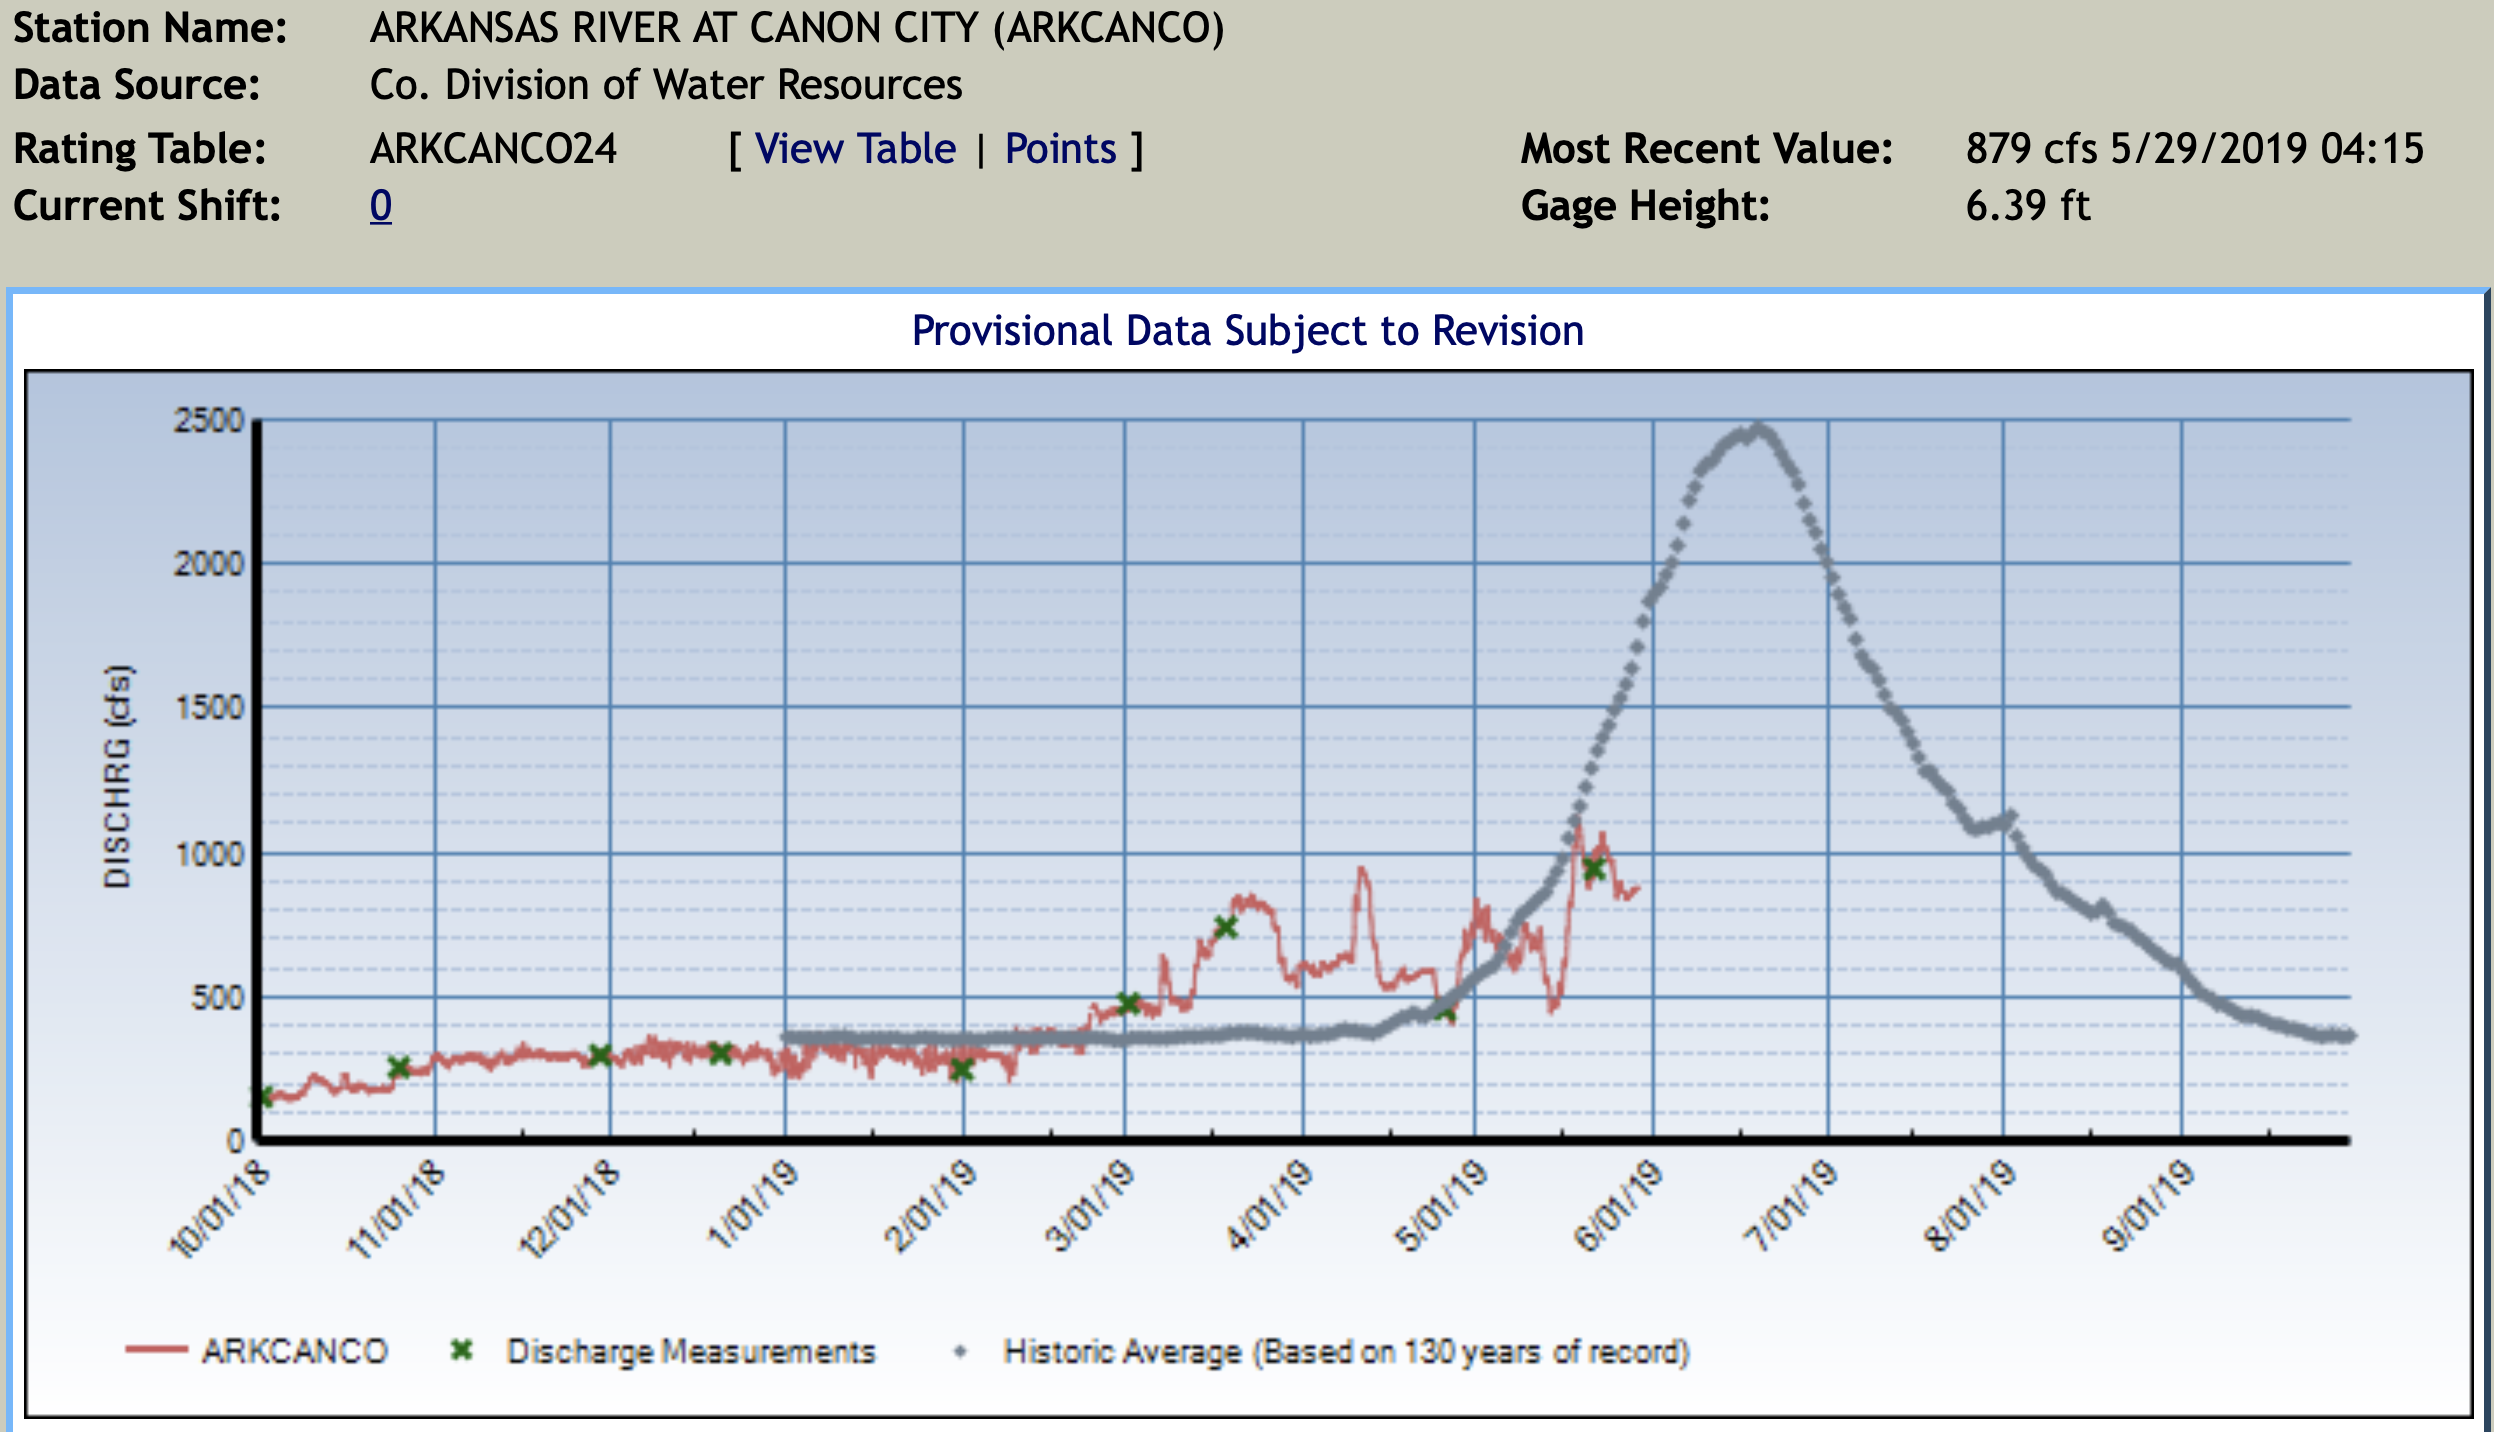The width and height of the screenshot is (2494, 1432).
Task: Click the 2500 y-axis label
Action: pyautogui.click(x=209, y=421)
